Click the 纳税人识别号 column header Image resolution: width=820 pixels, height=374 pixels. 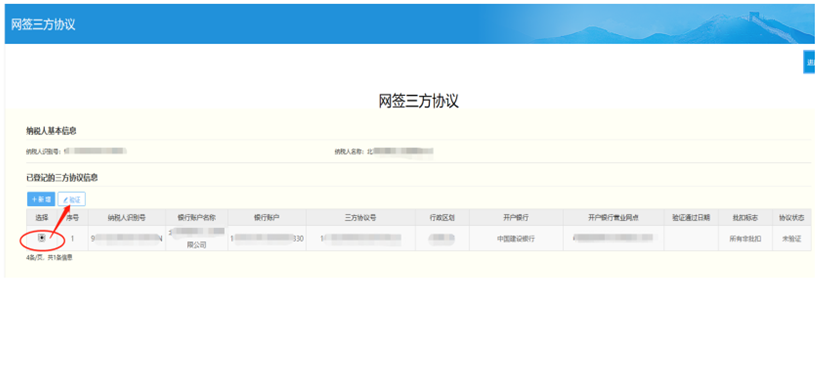click(x=127, y=218)
